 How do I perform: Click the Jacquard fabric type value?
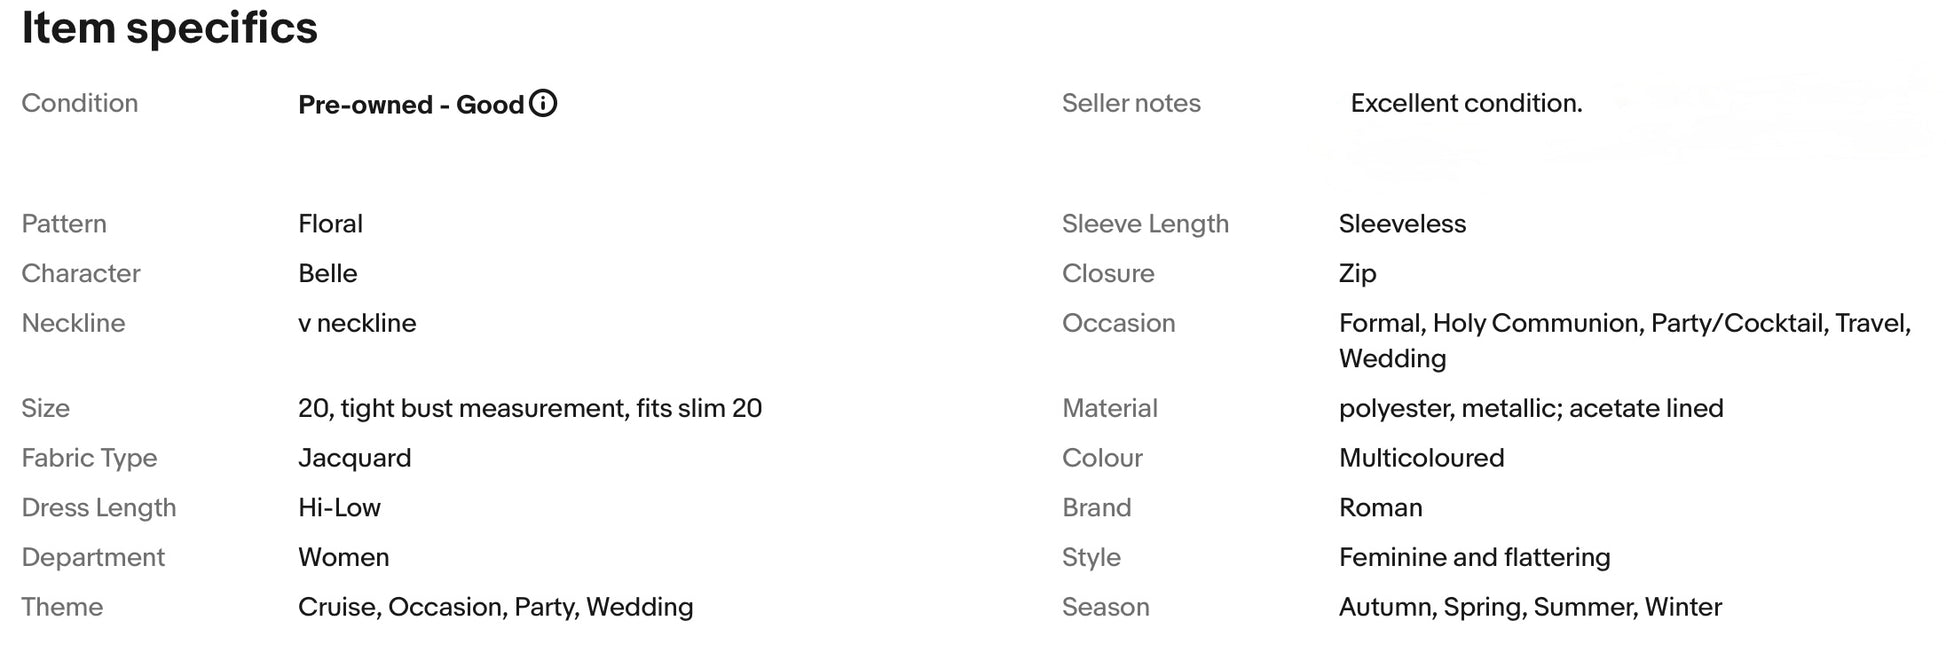(x=354, y=458)
